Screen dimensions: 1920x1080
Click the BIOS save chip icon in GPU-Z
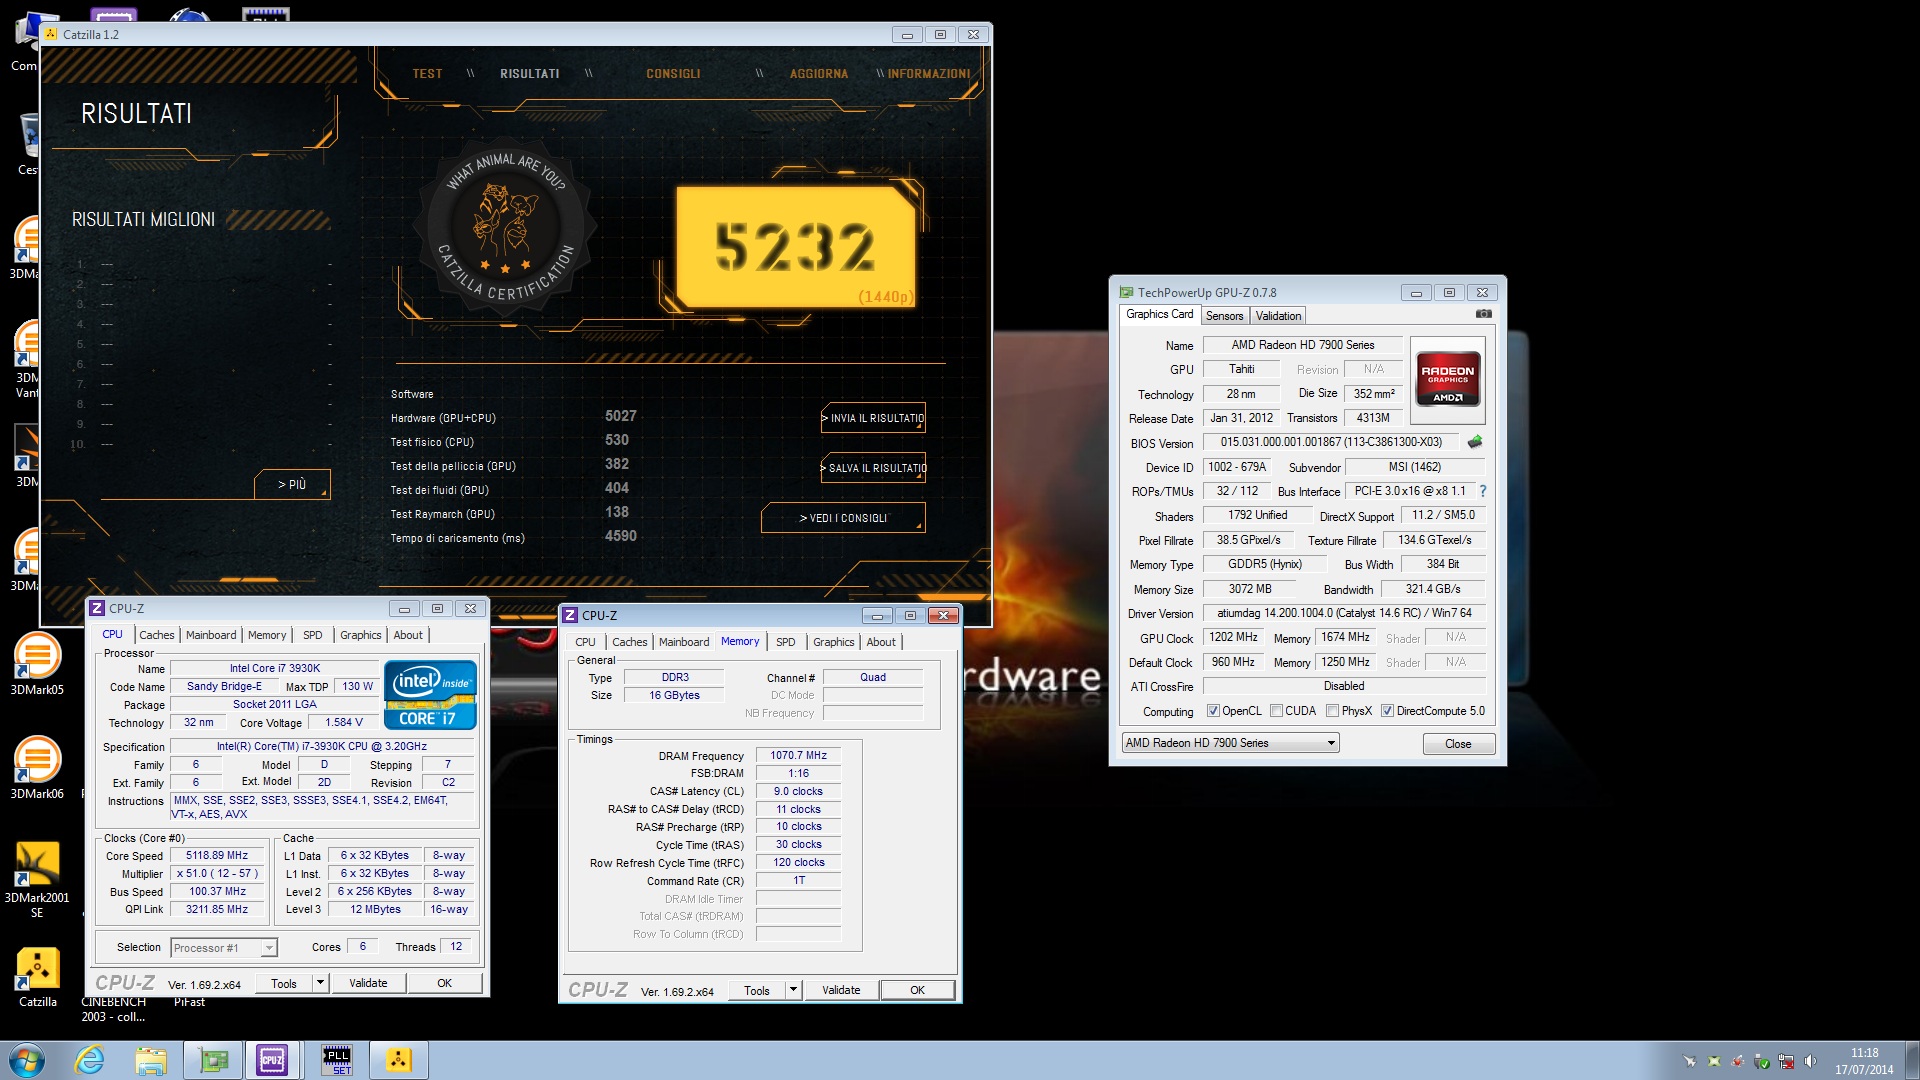tap(1474, 442)
